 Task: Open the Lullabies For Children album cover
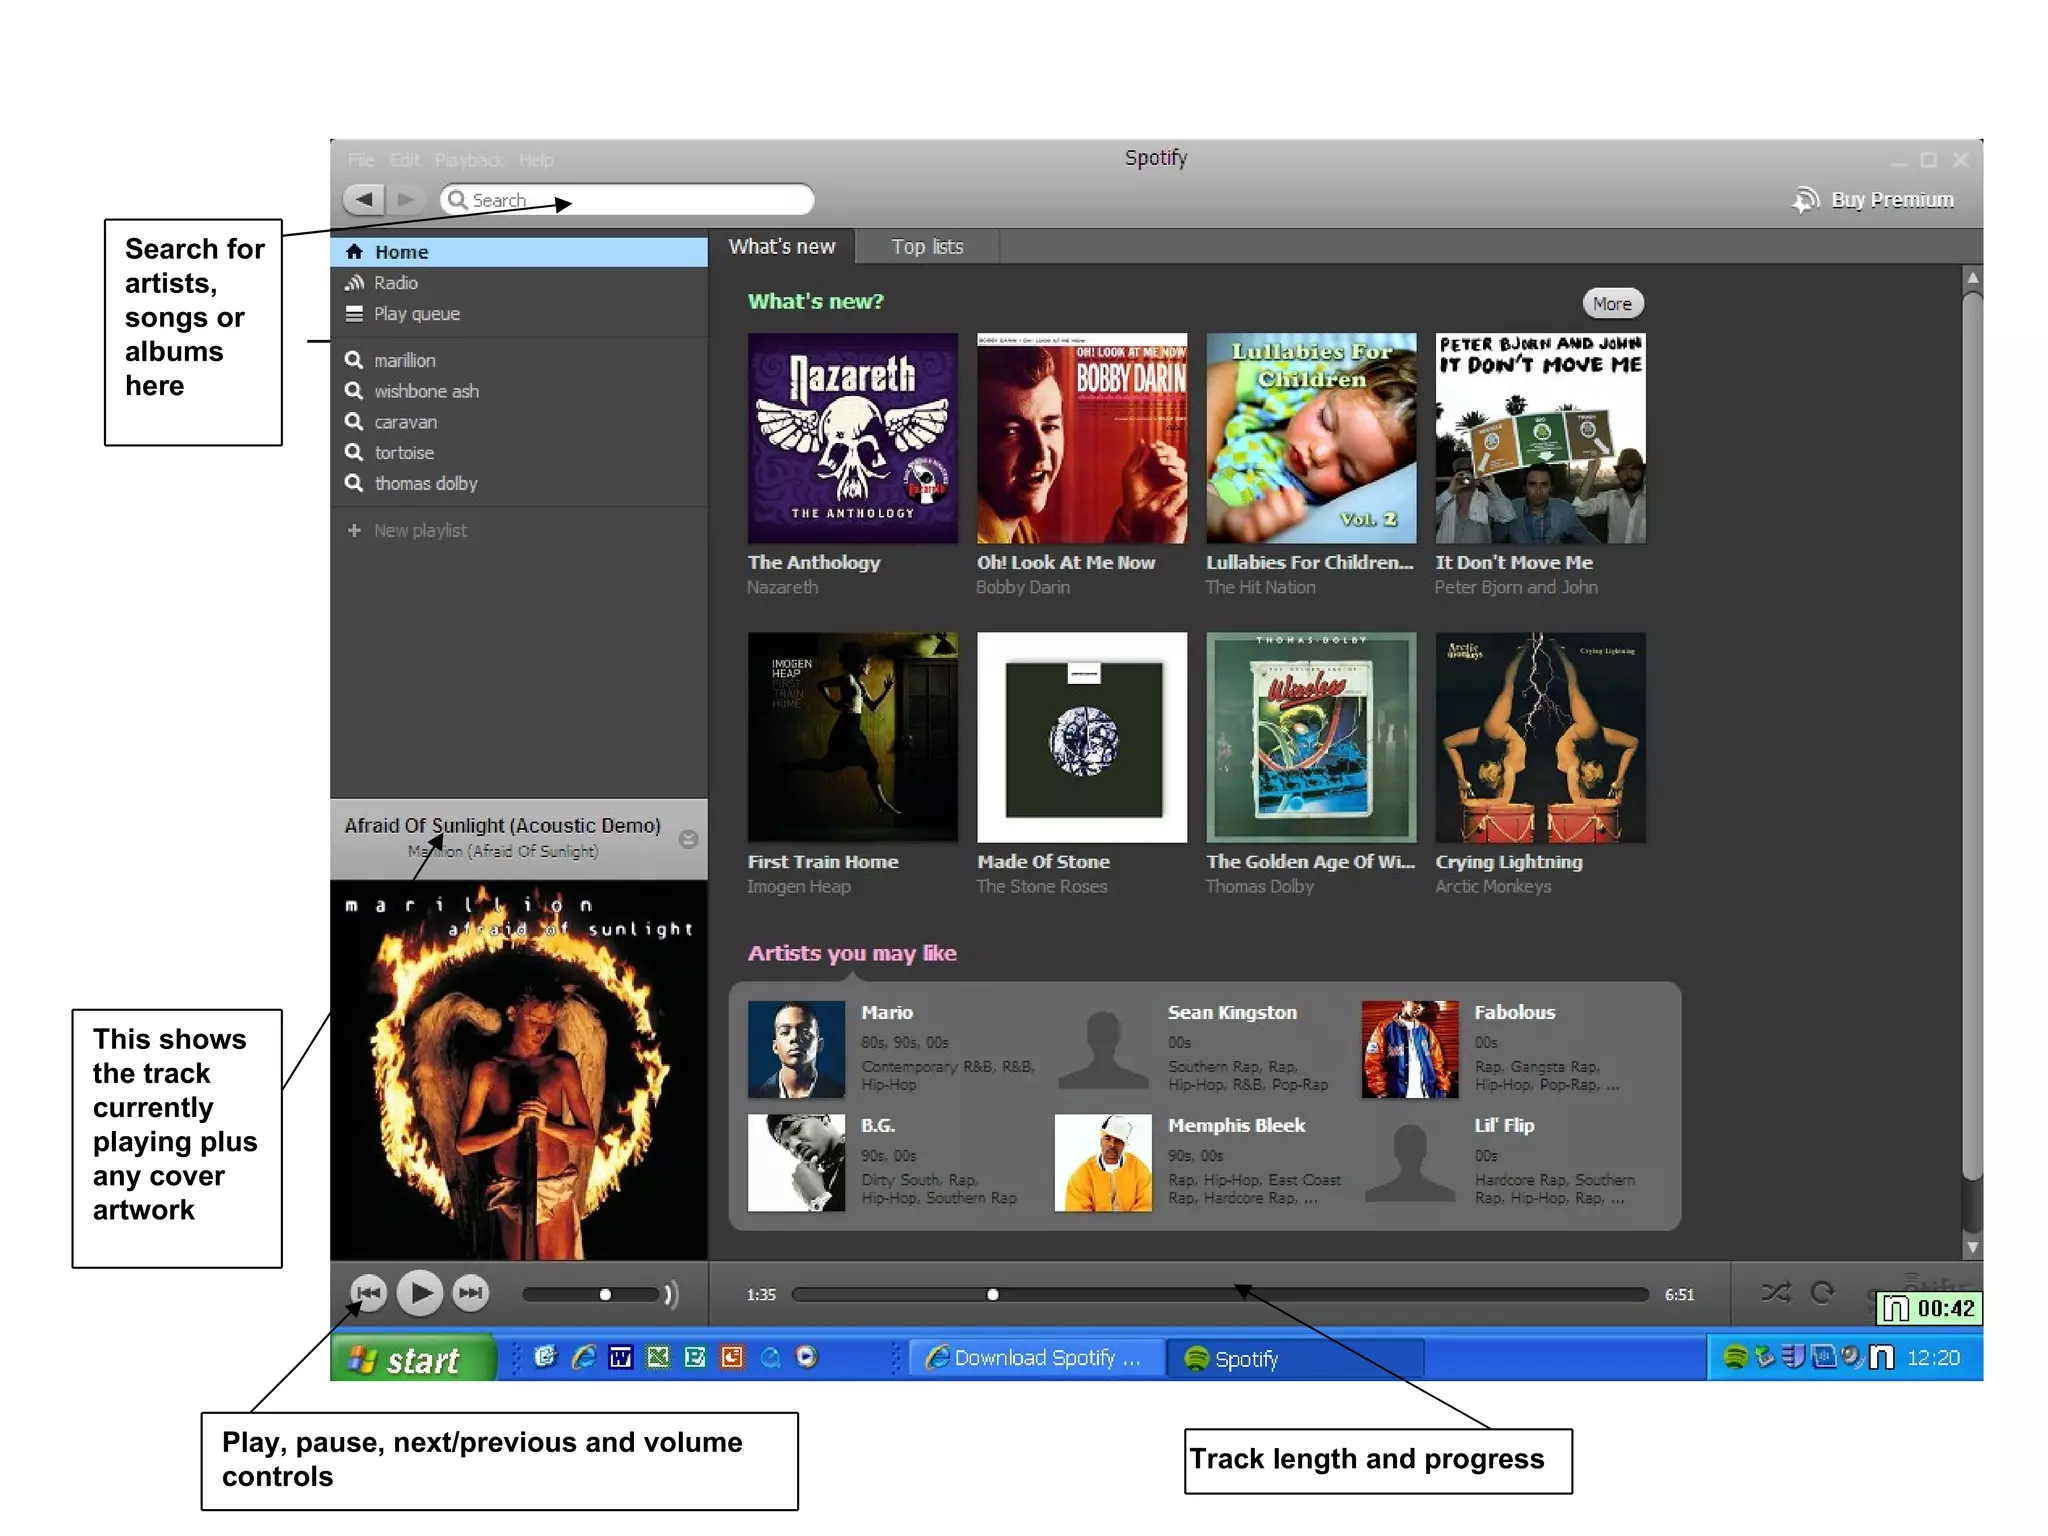(1311, 438)
